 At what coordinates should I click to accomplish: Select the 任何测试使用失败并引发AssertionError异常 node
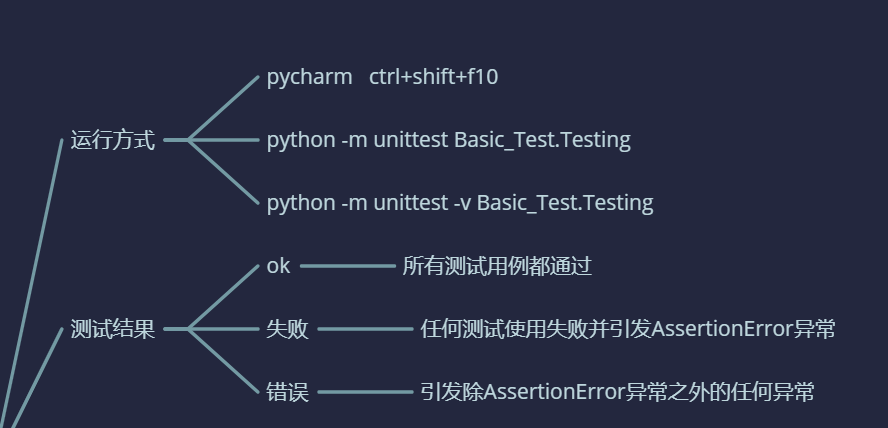pos(628,329)
